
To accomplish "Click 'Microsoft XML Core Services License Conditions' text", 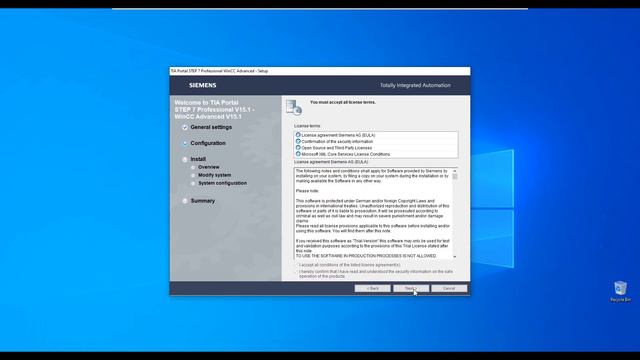I will [346, 154].
